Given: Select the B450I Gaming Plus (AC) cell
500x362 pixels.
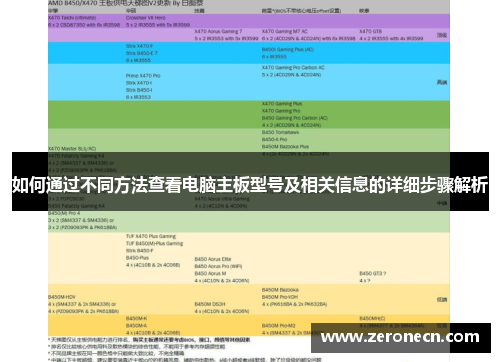Looking at the screenshot, I should coord(287,49).
